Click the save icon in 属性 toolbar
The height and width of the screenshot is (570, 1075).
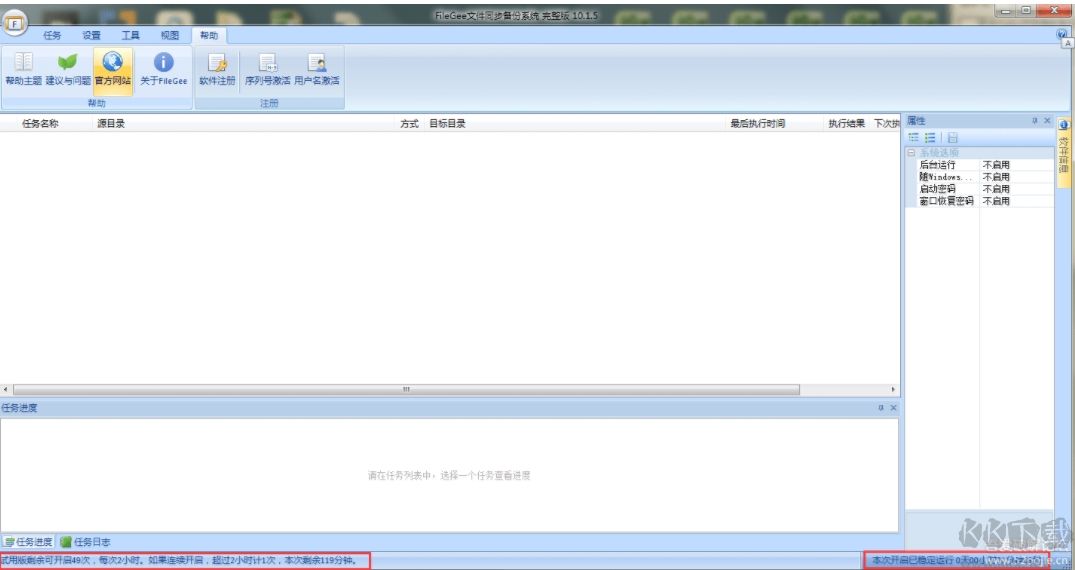tap(952, 138)
